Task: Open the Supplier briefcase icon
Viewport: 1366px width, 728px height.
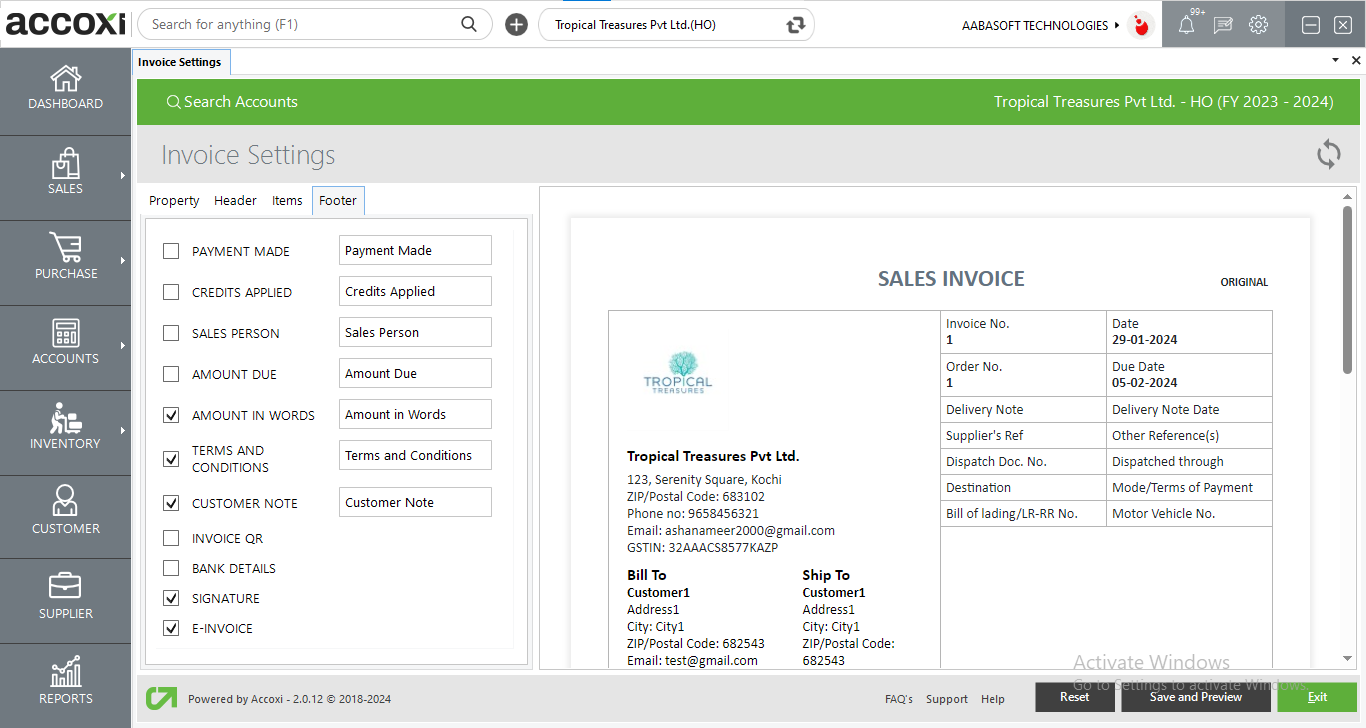Action: pyautogui.click(x=66, y=586)
